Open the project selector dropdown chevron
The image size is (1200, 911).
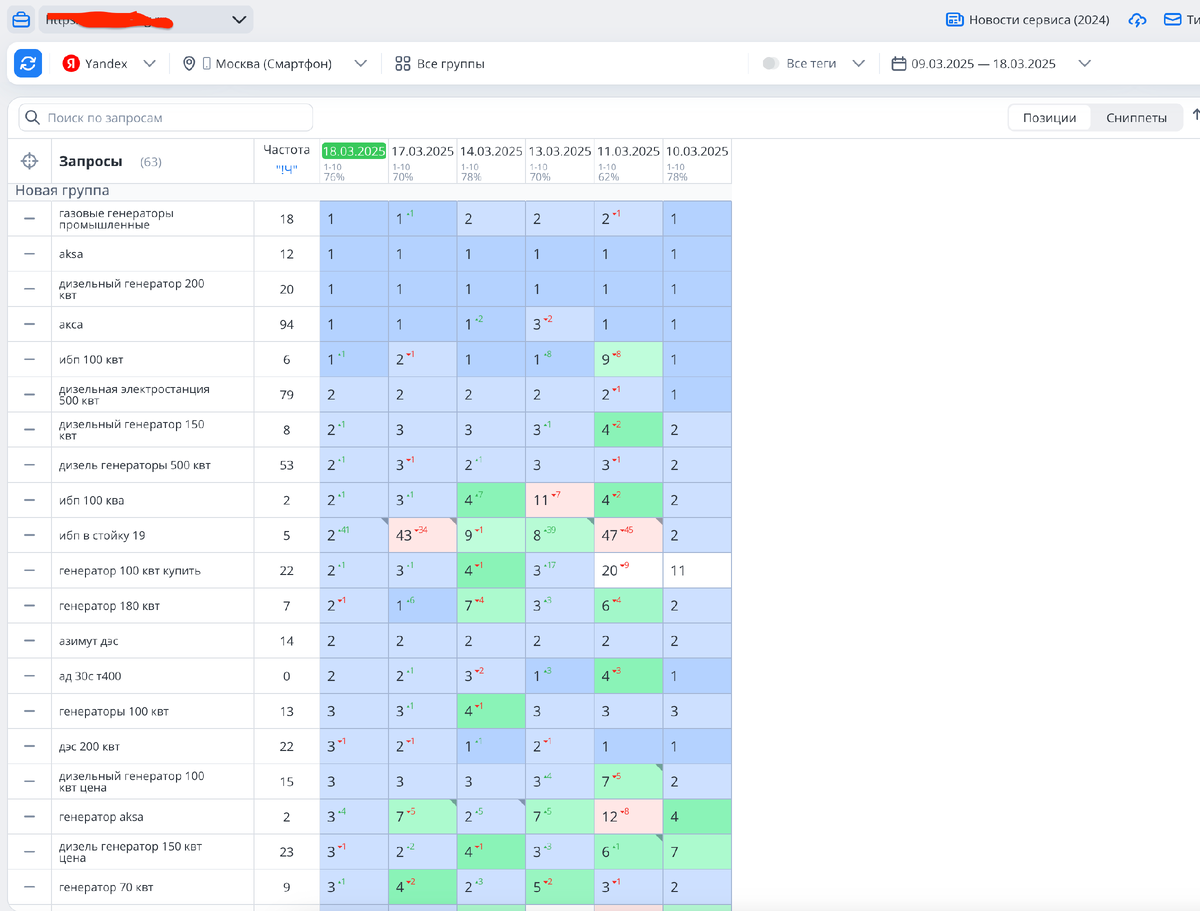point(239,19)
